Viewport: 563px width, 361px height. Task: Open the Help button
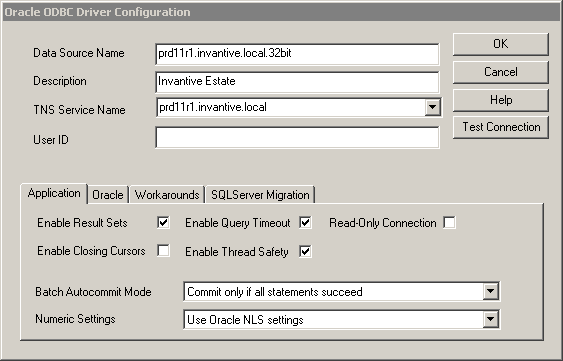(501, 100)
